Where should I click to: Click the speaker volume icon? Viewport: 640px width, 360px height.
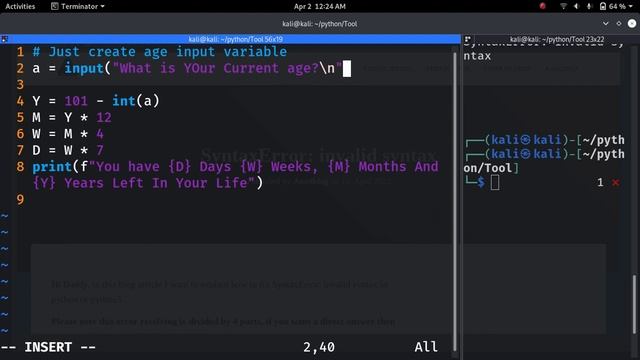(576, 6)
